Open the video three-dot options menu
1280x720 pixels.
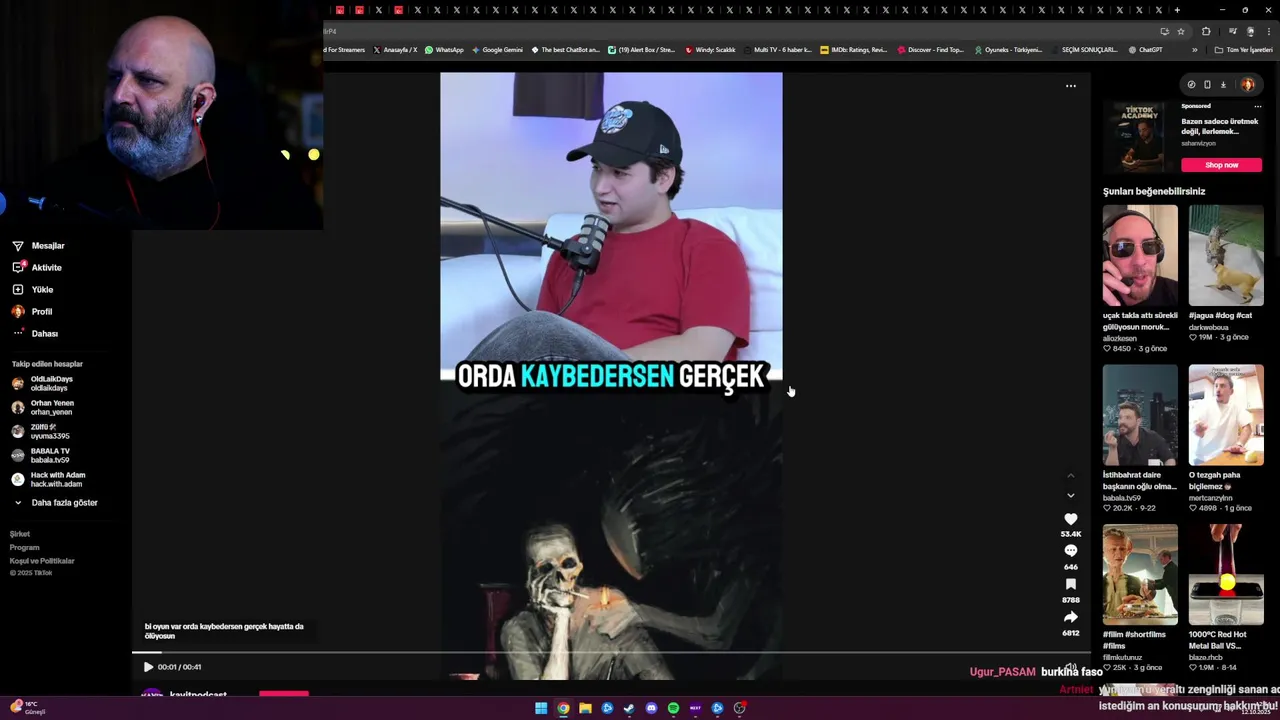[1071, 86]
